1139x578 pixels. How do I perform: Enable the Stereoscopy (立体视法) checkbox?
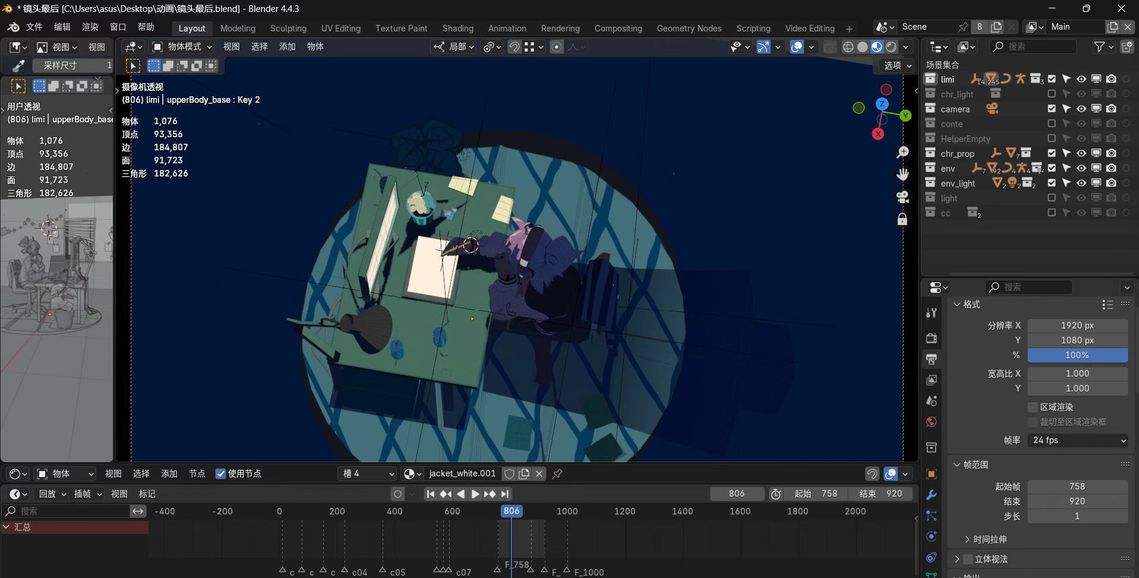(x=968, y=558)
